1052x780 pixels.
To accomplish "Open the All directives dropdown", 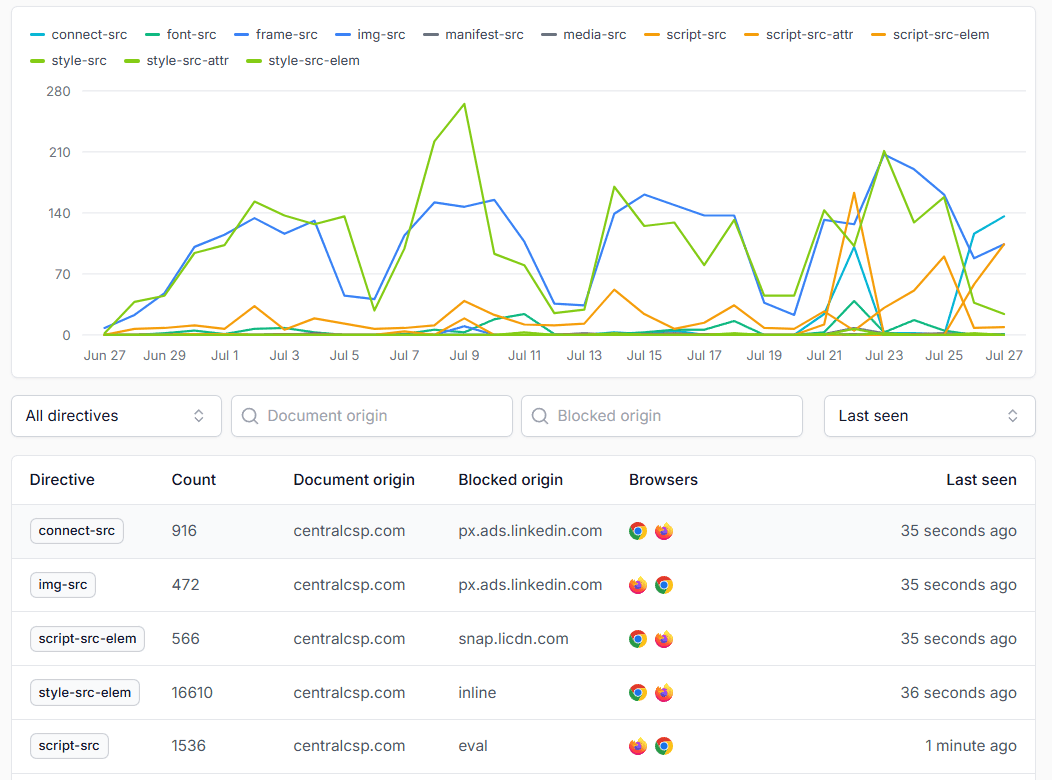I will coord(116,416).
